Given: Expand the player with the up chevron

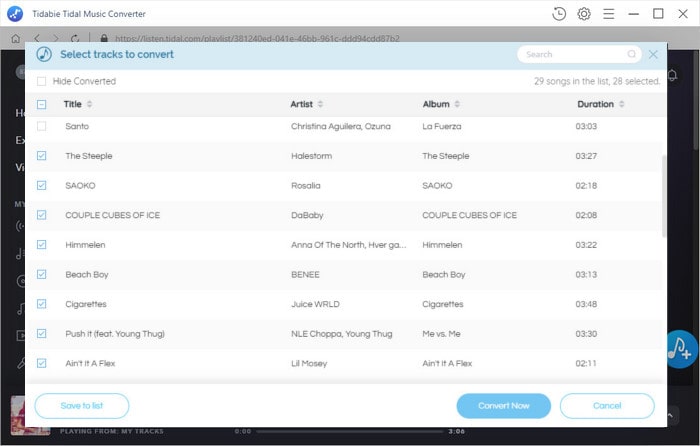Looking at the screenshot, I should click(x=671, y=415).
